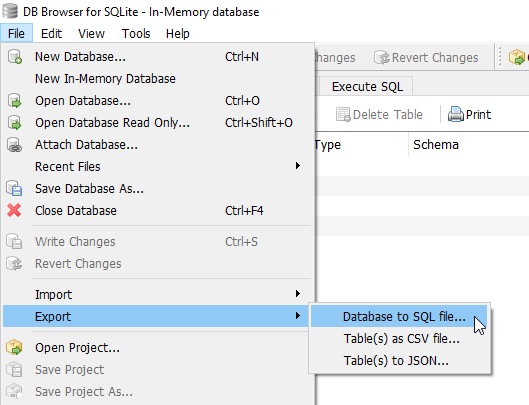Click the Open Project box icon
This screenshot has width=529, height=405.
[14, 347]
